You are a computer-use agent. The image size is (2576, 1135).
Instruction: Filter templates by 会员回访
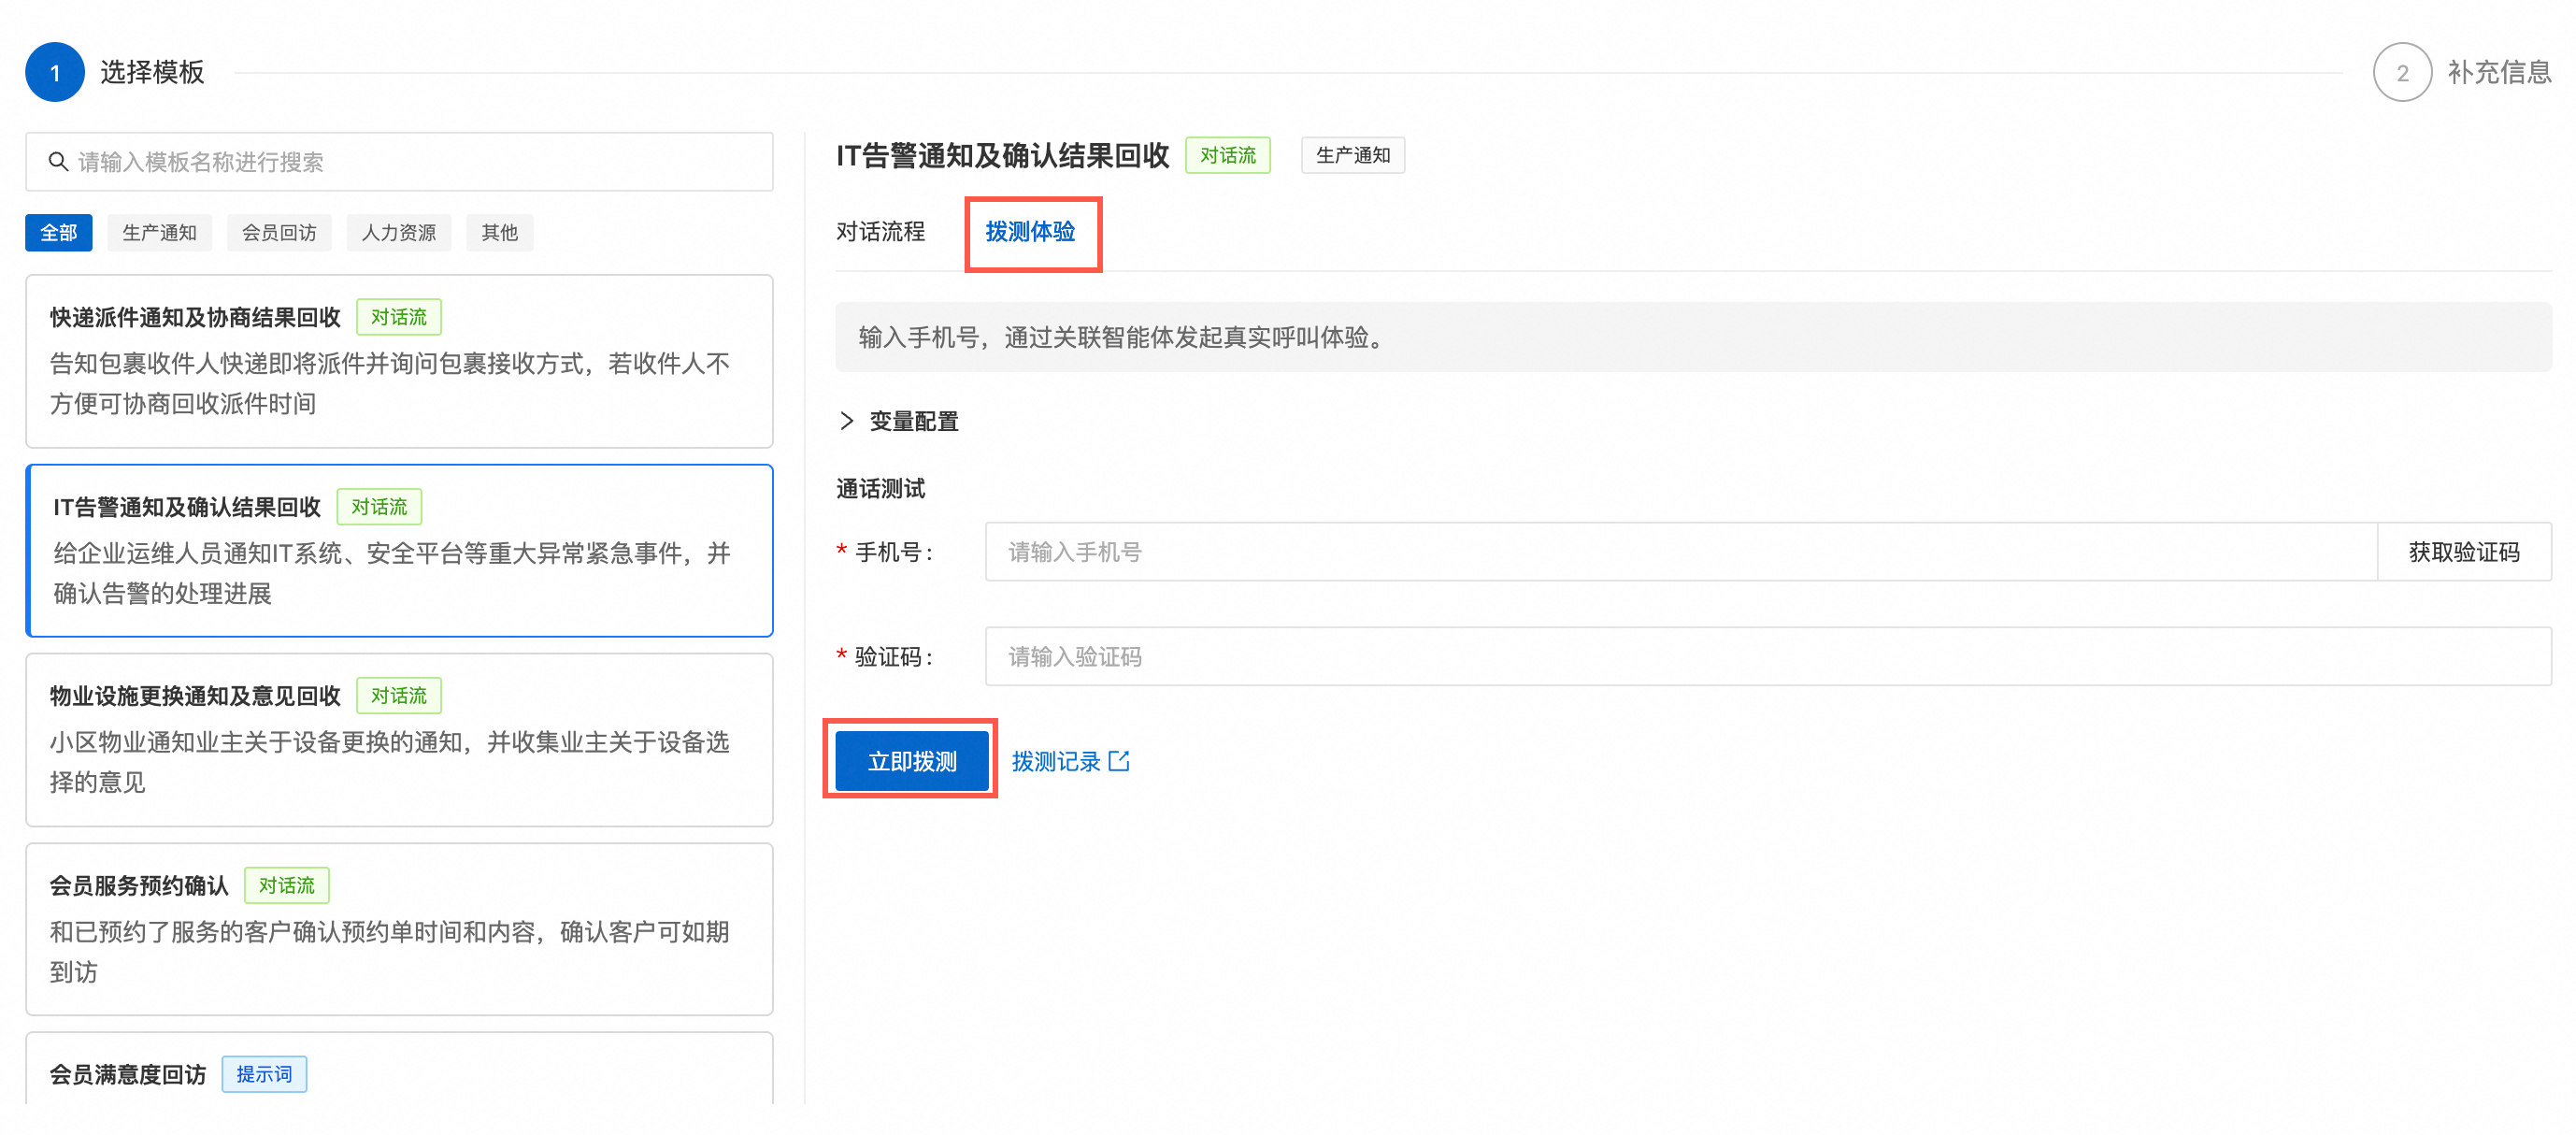pos(279,233)
